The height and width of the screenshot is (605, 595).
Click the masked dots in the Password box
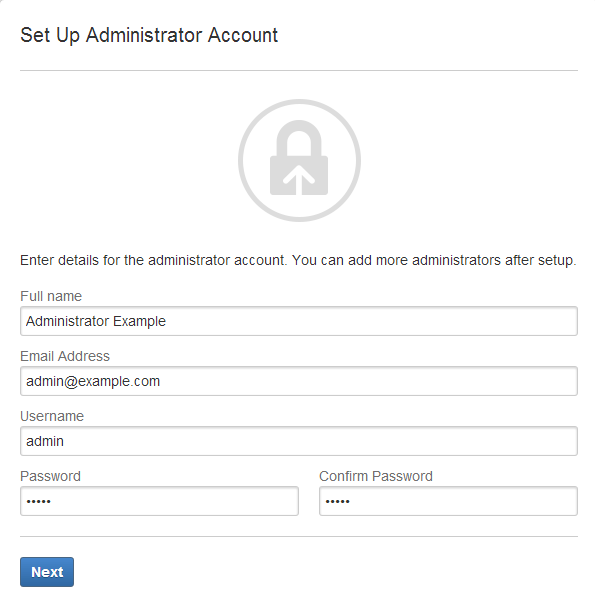(39, 502)
